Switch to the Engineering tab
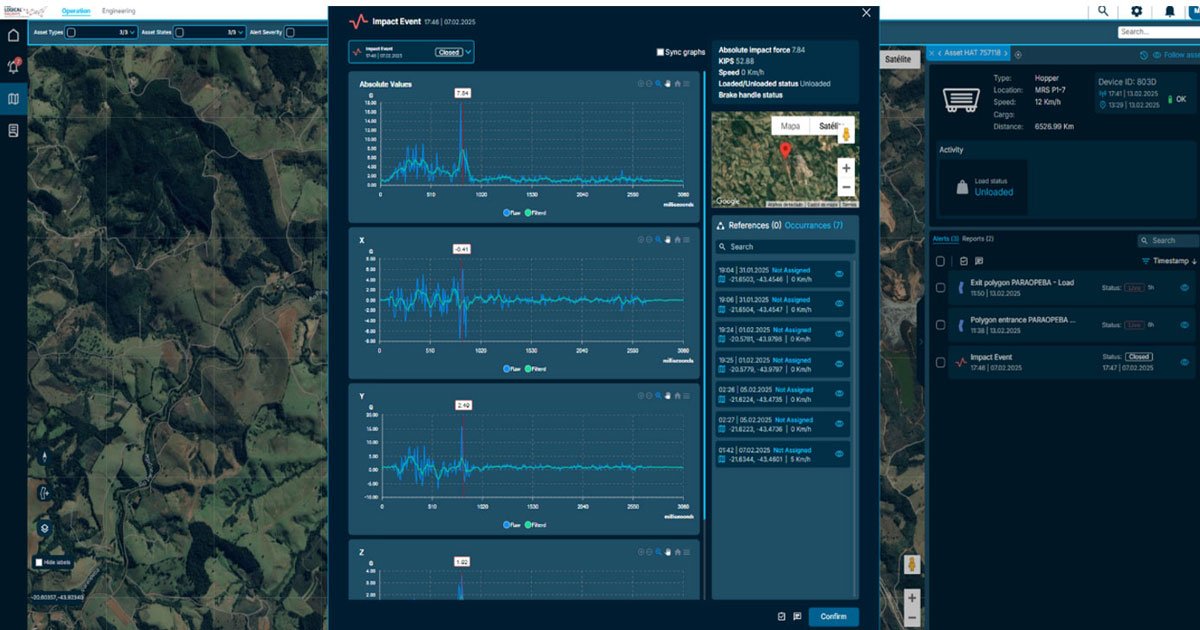This screenshot has height=630, width=1200. pyautogui.click(x=119, y=11)
